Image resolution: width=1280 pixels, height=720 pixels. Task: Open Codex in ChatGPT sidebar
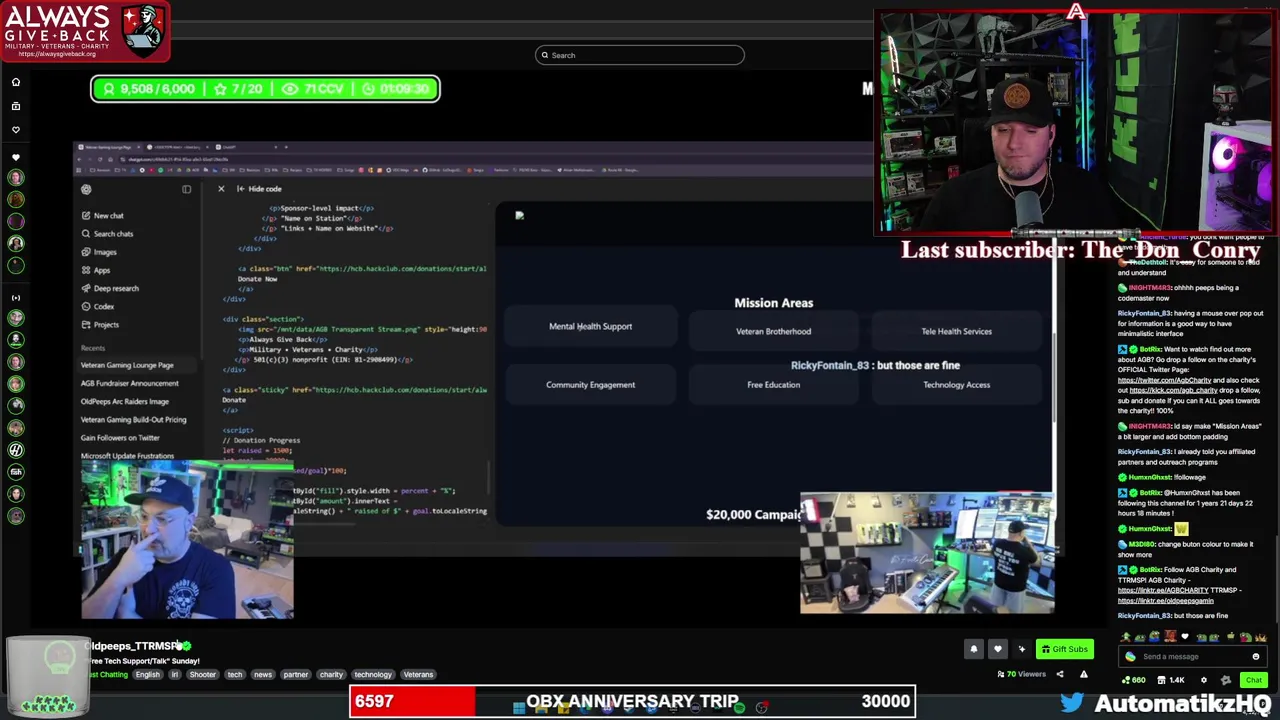[104, 306]
